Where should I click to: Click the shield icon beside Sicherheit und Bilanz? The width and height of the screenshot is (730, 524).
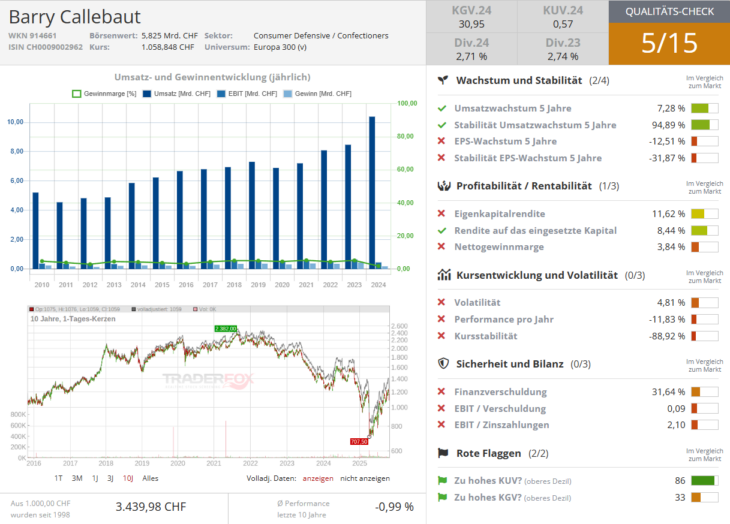coord(442,364)
